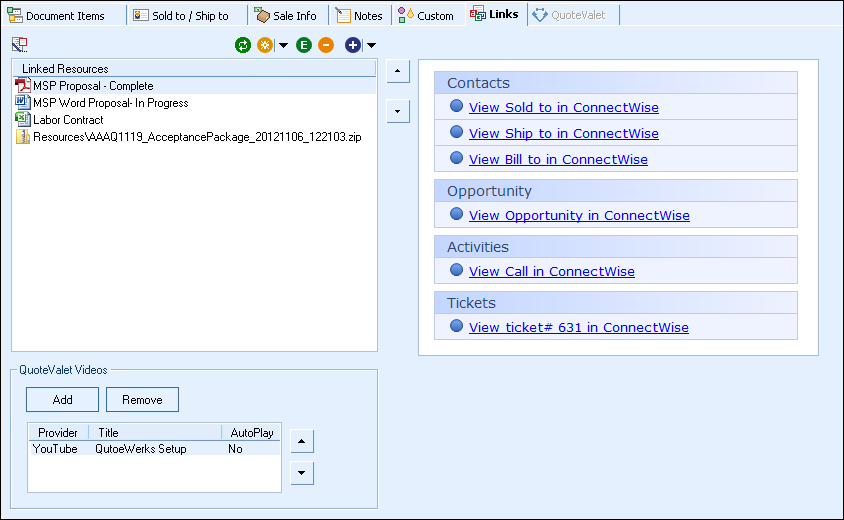Click the Provider column header
Viewport: 844px width, 520px height.
(58, 432)
